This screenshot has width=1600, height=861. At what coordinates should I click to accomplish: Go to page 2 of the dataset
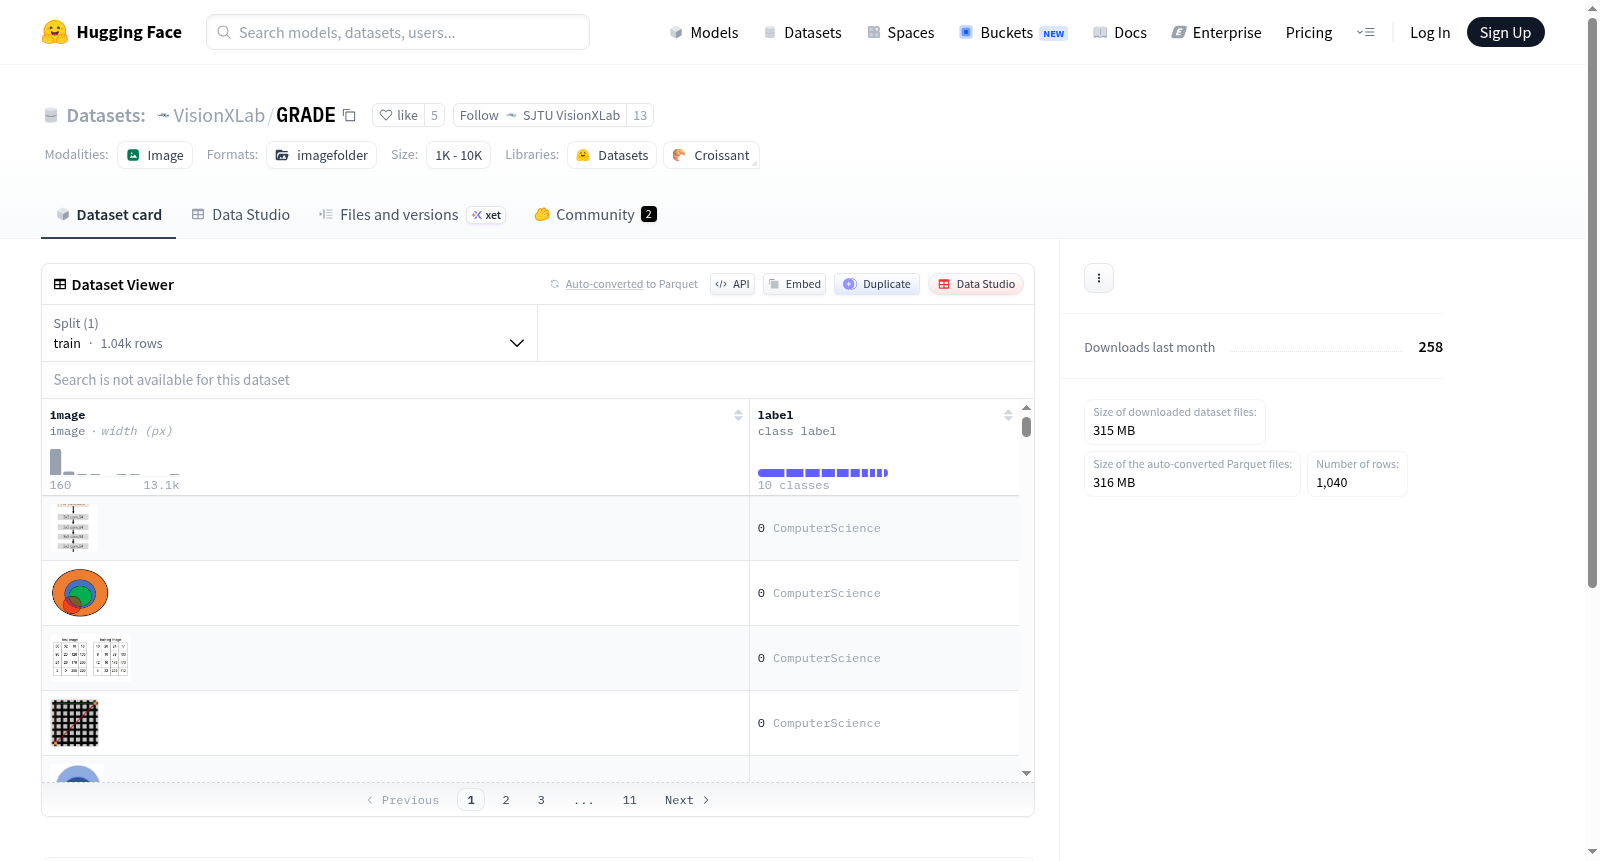506,800
